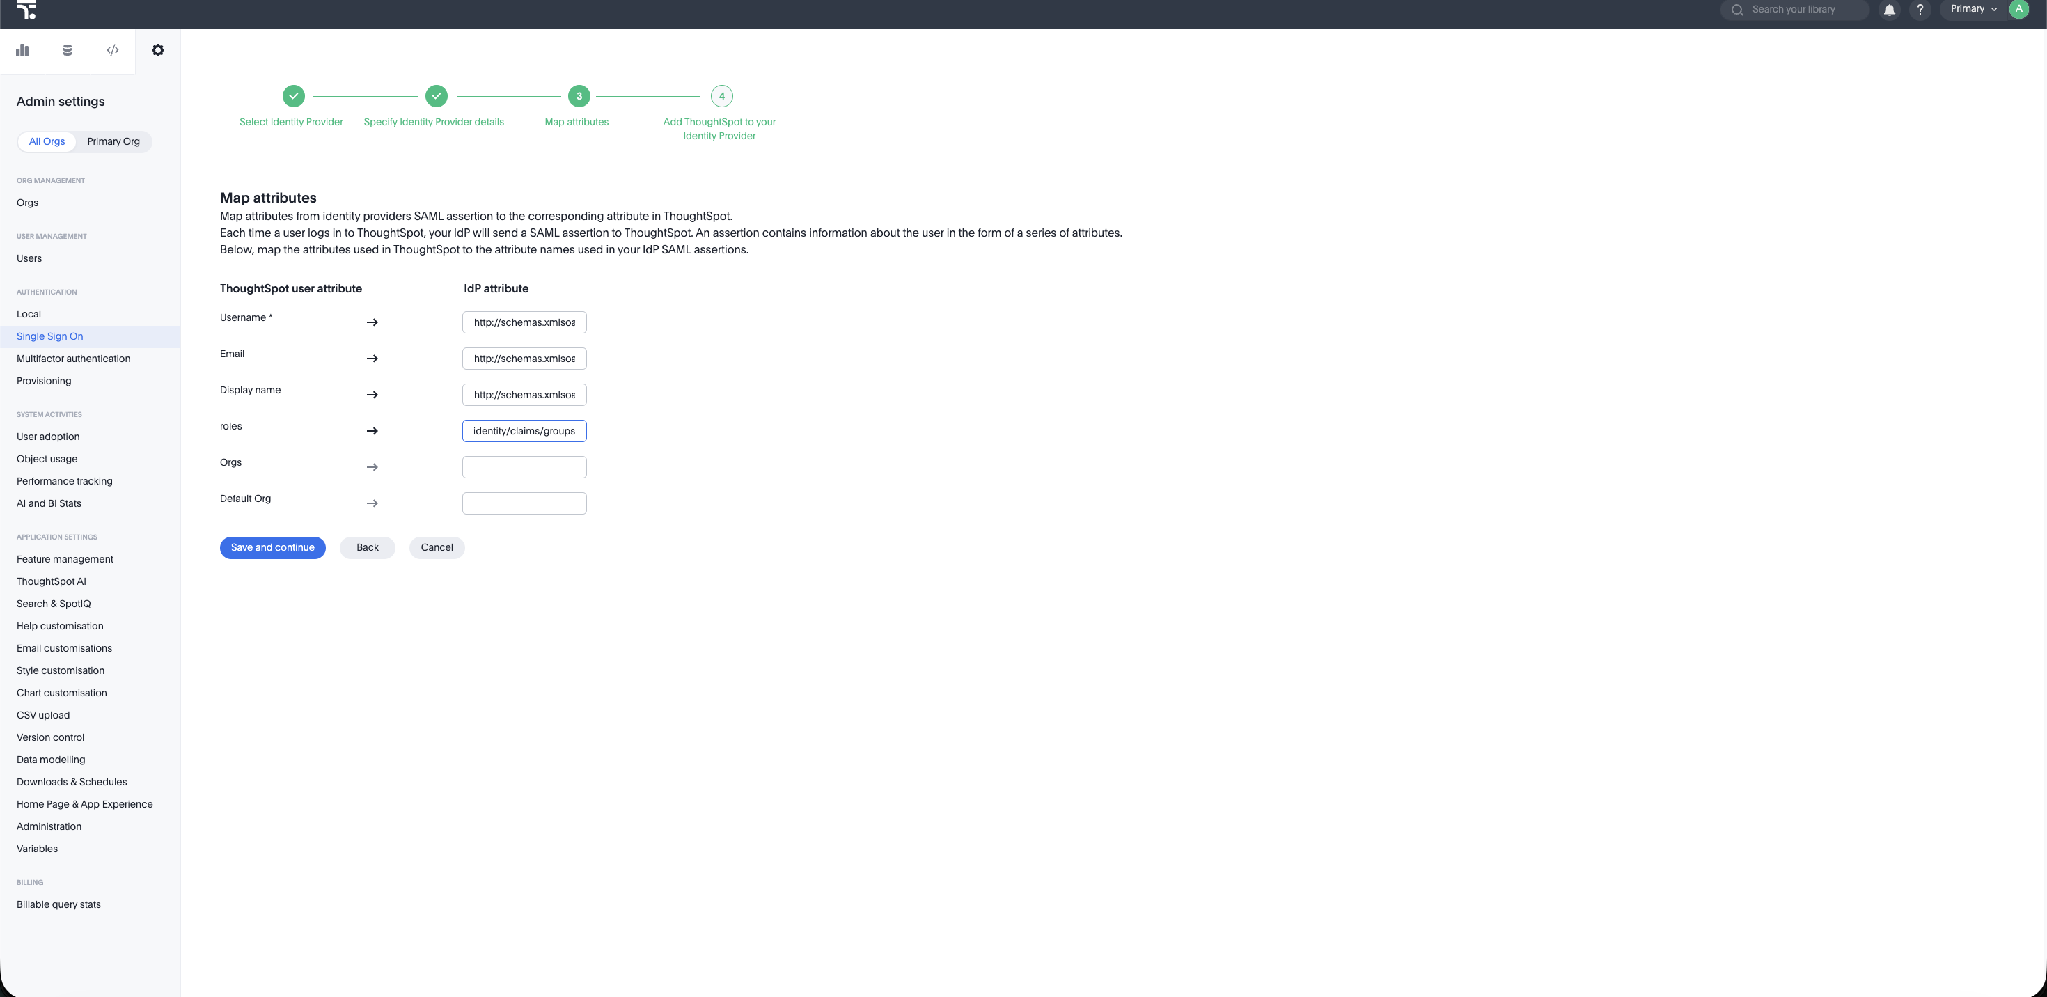
Task: Open Orgs in the sidebar
Action: [28, 203]
